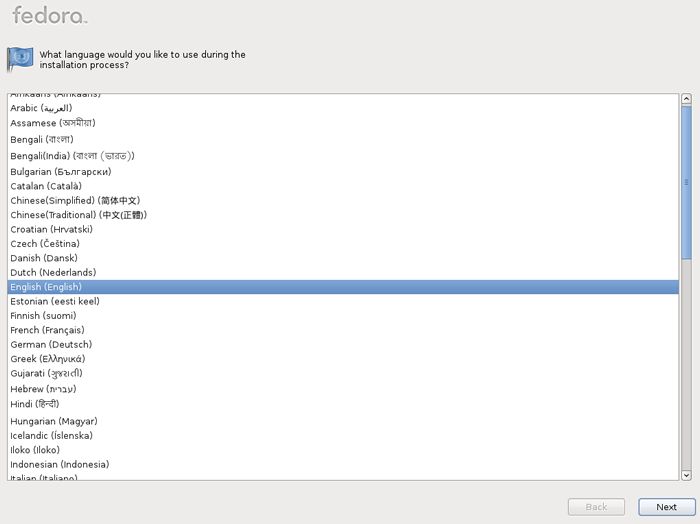Image resolution: width=700 pixels, height=524 pixels.
Task: Choose Bulgarian language entry
Action: point(343,171)
